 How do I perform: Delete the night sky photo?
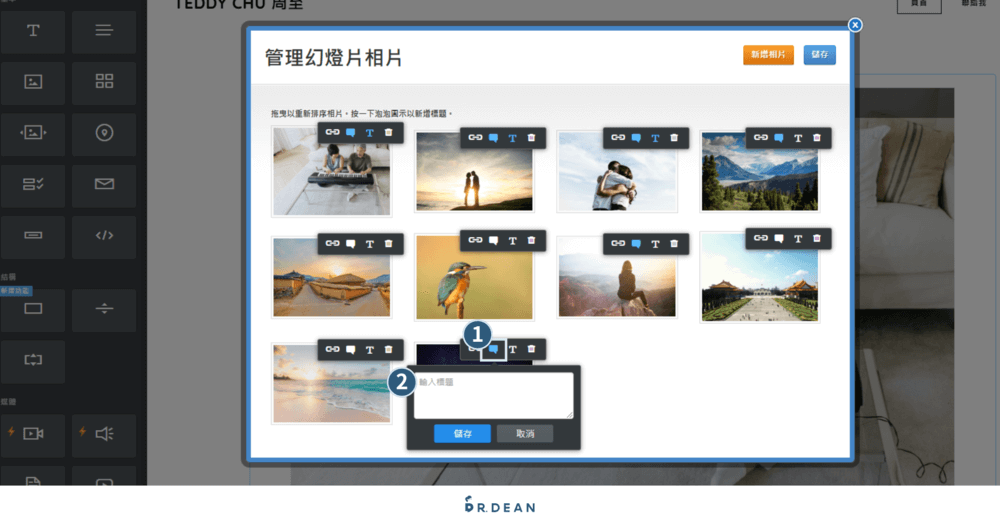pos(531,349)
